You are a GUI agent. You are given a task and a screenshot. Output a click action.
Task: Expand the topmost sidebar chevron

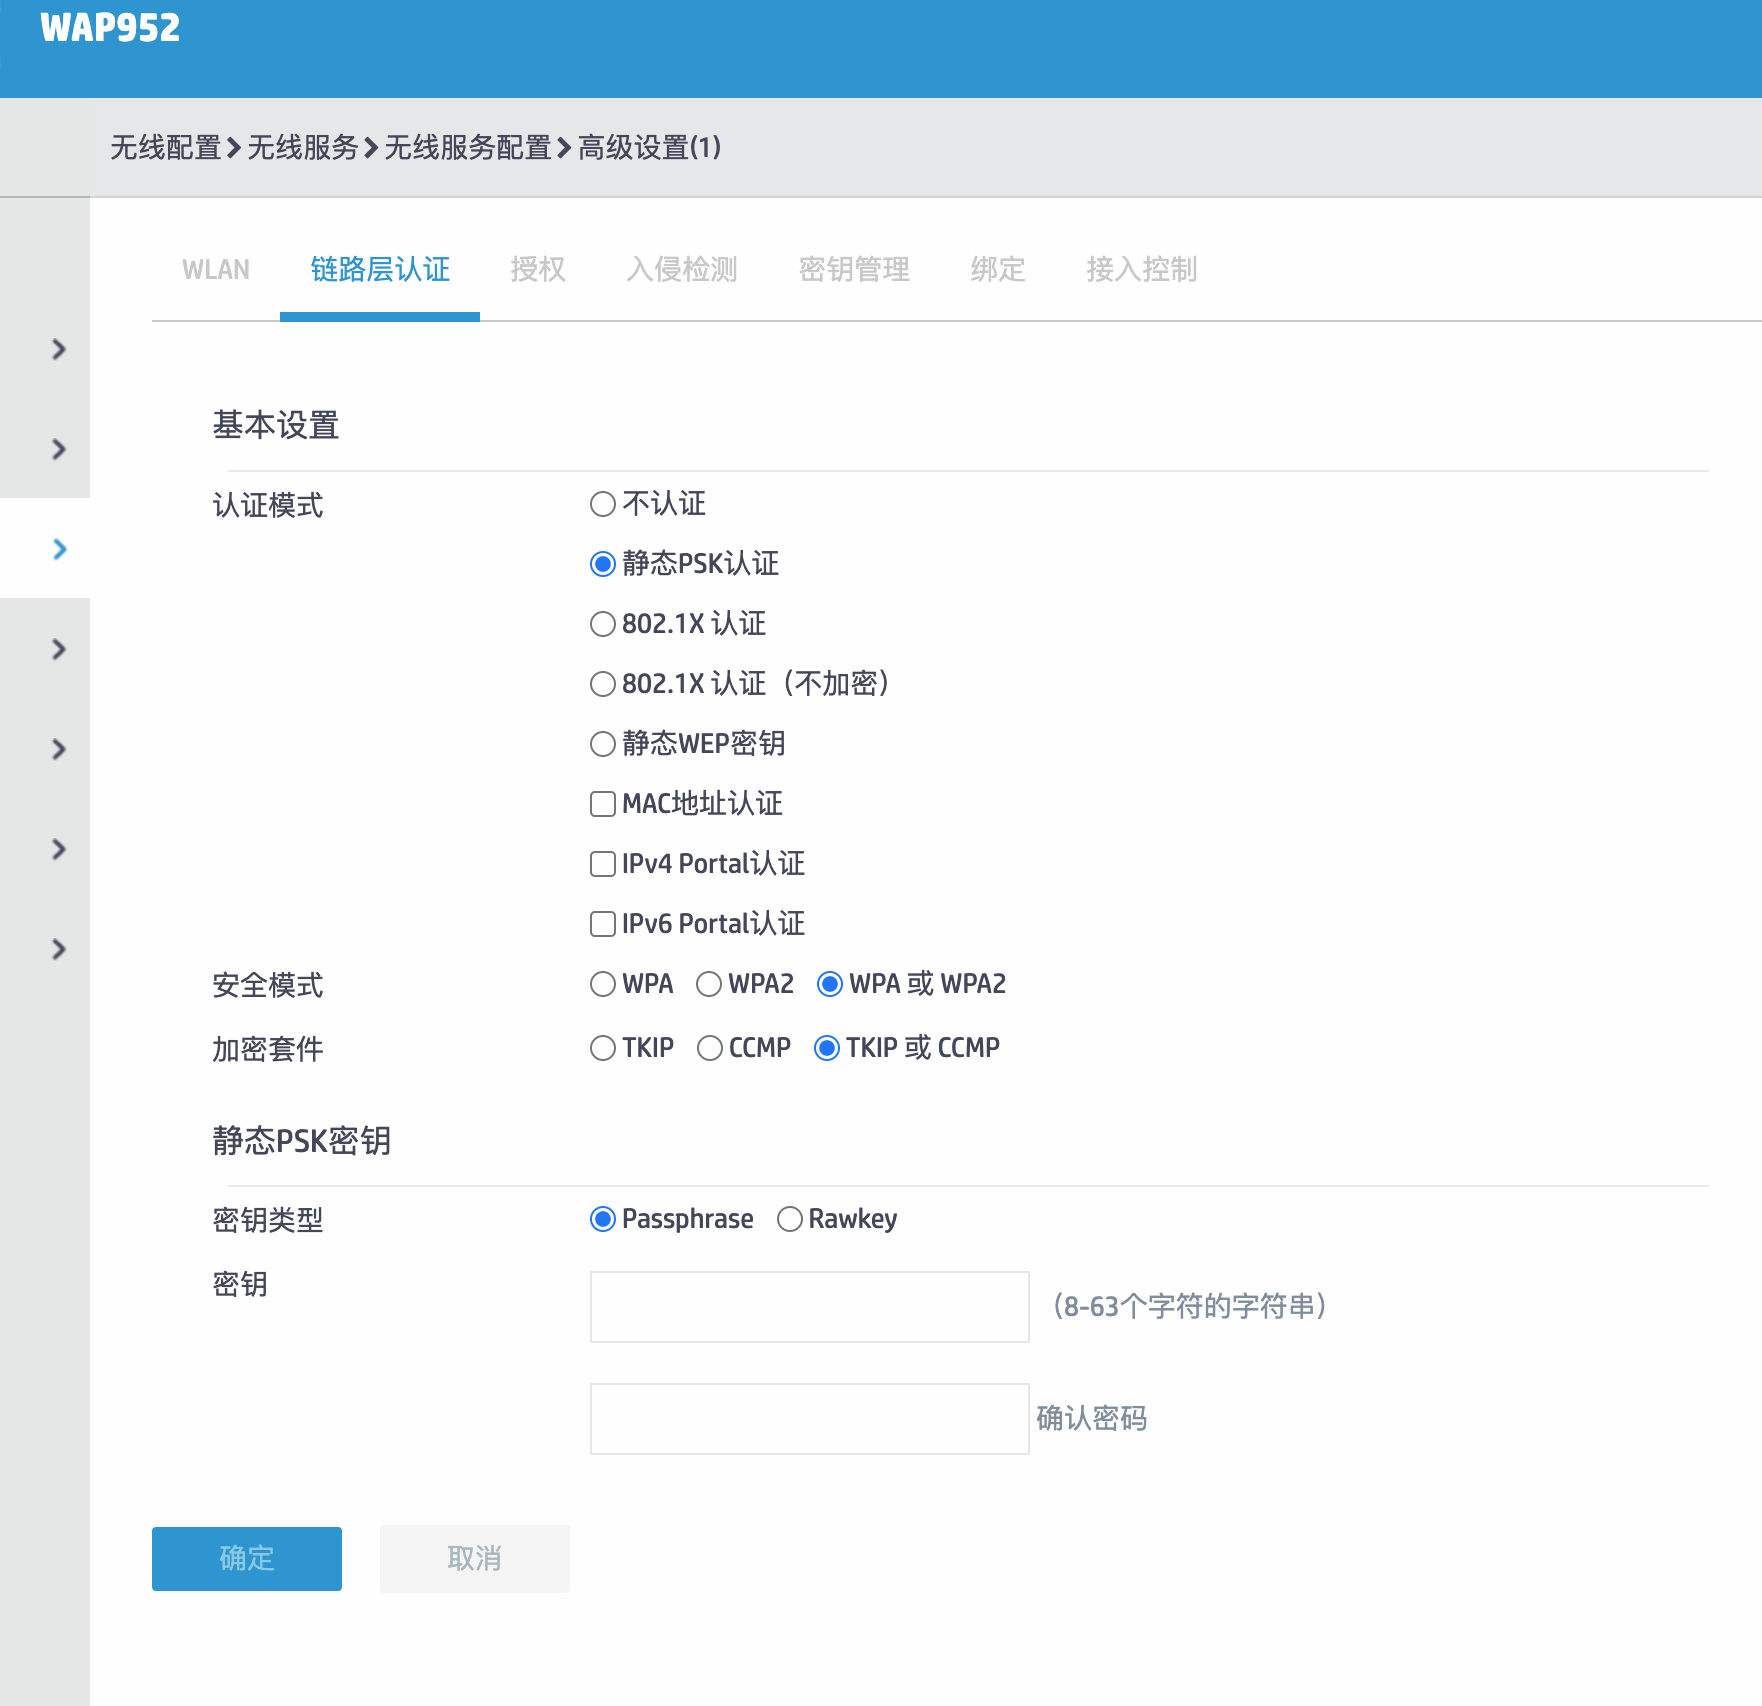point(59,349)
